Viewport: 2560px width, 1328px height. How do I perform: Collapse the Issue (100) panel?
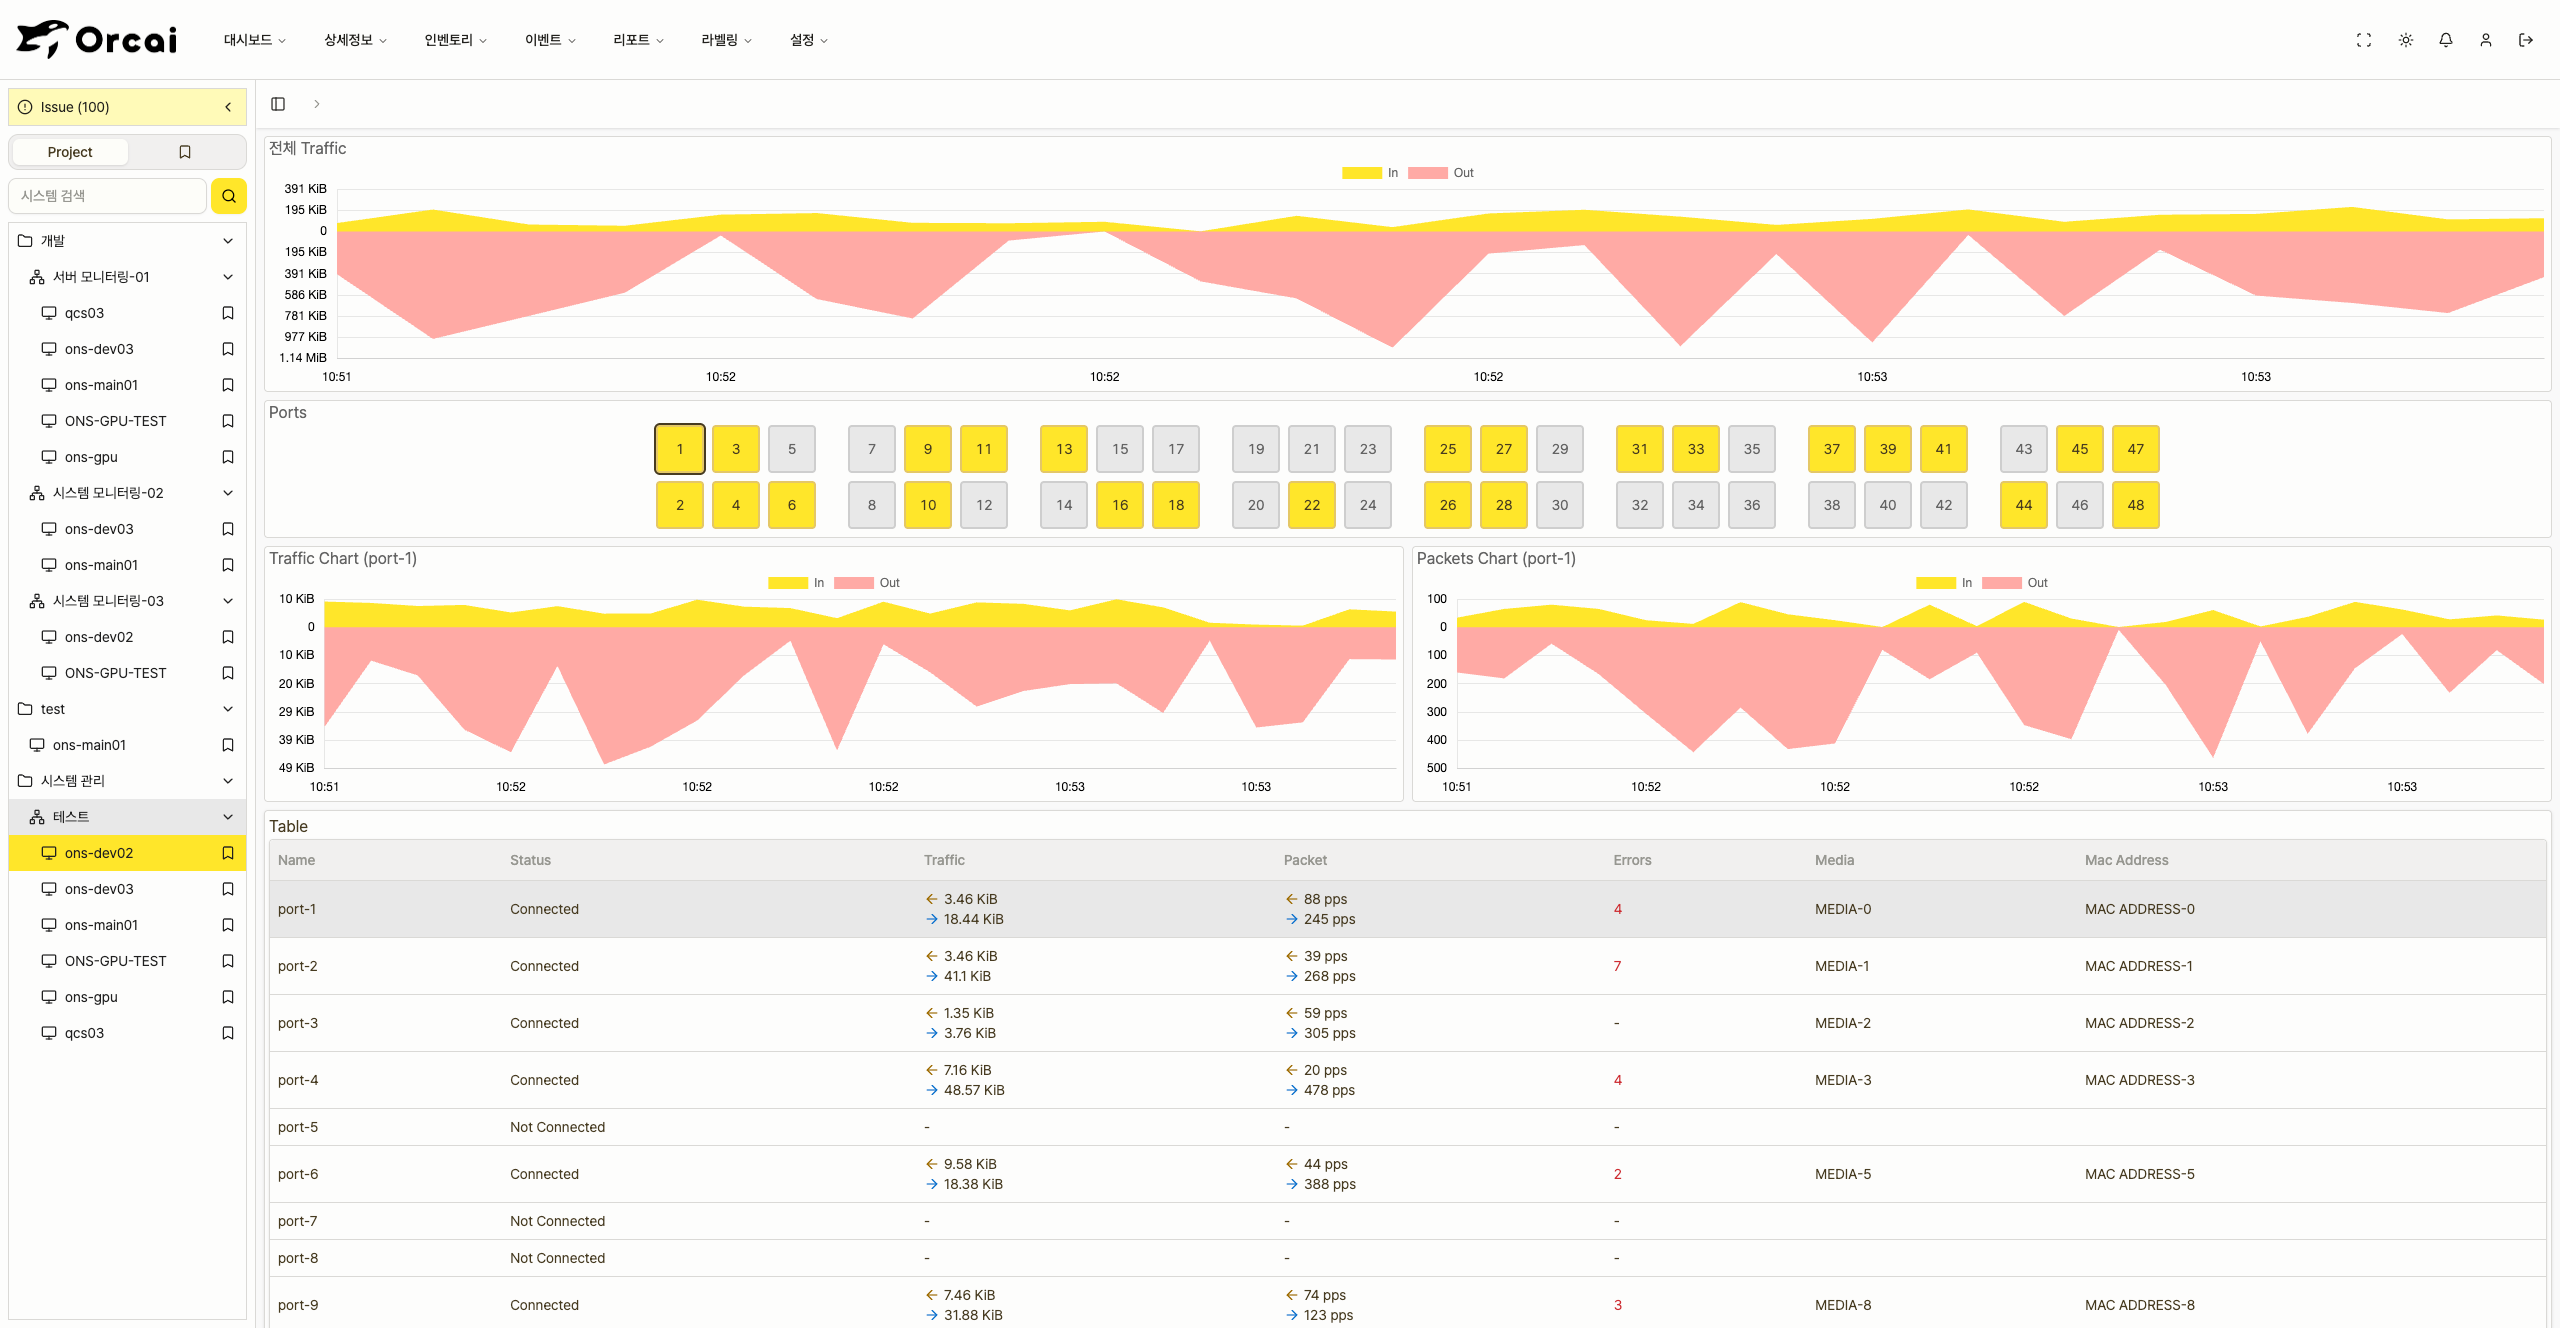click(x=228, y=107)
